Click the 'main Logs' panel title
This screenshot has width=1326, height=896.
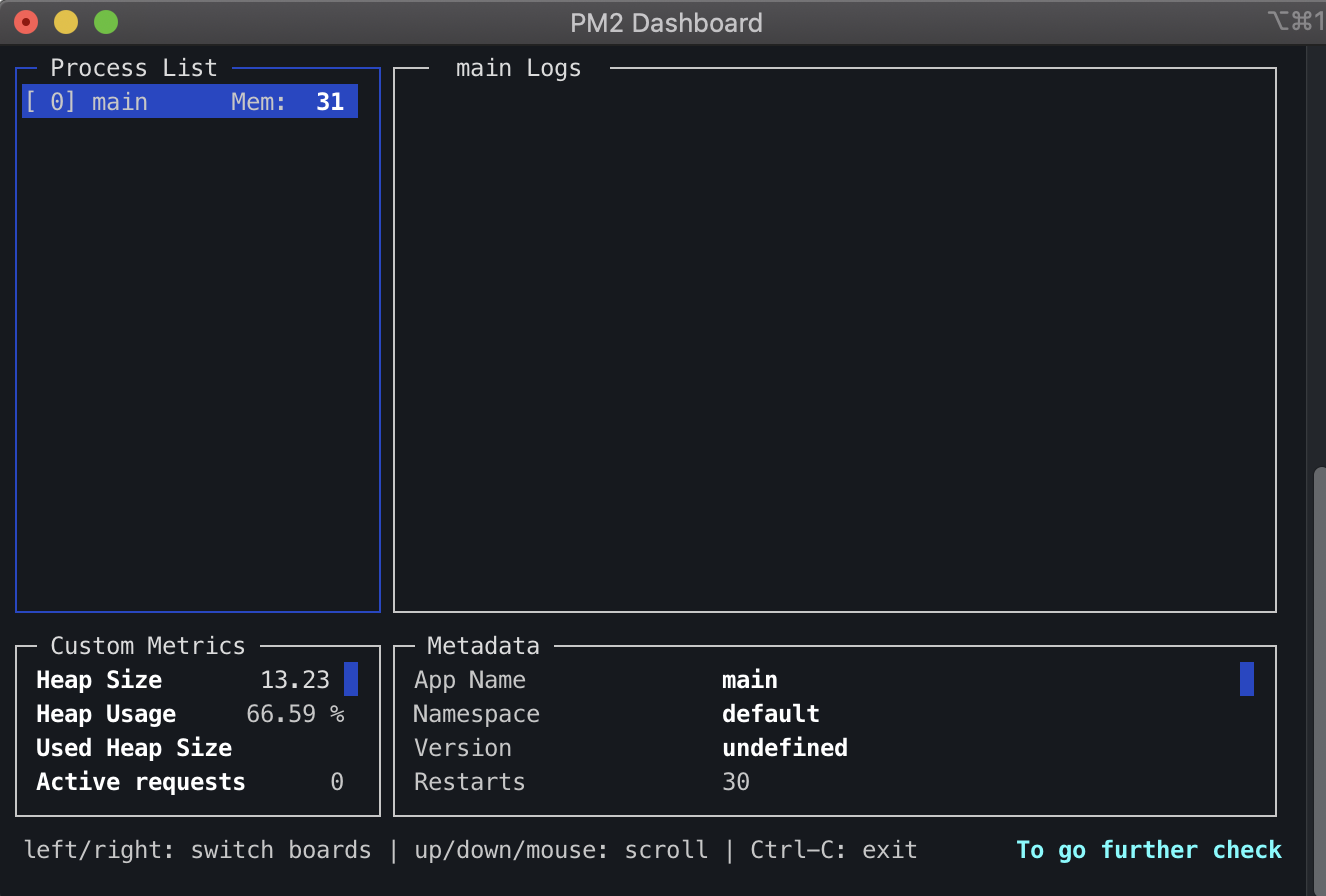pyautogui.click(x=518, y=68)
